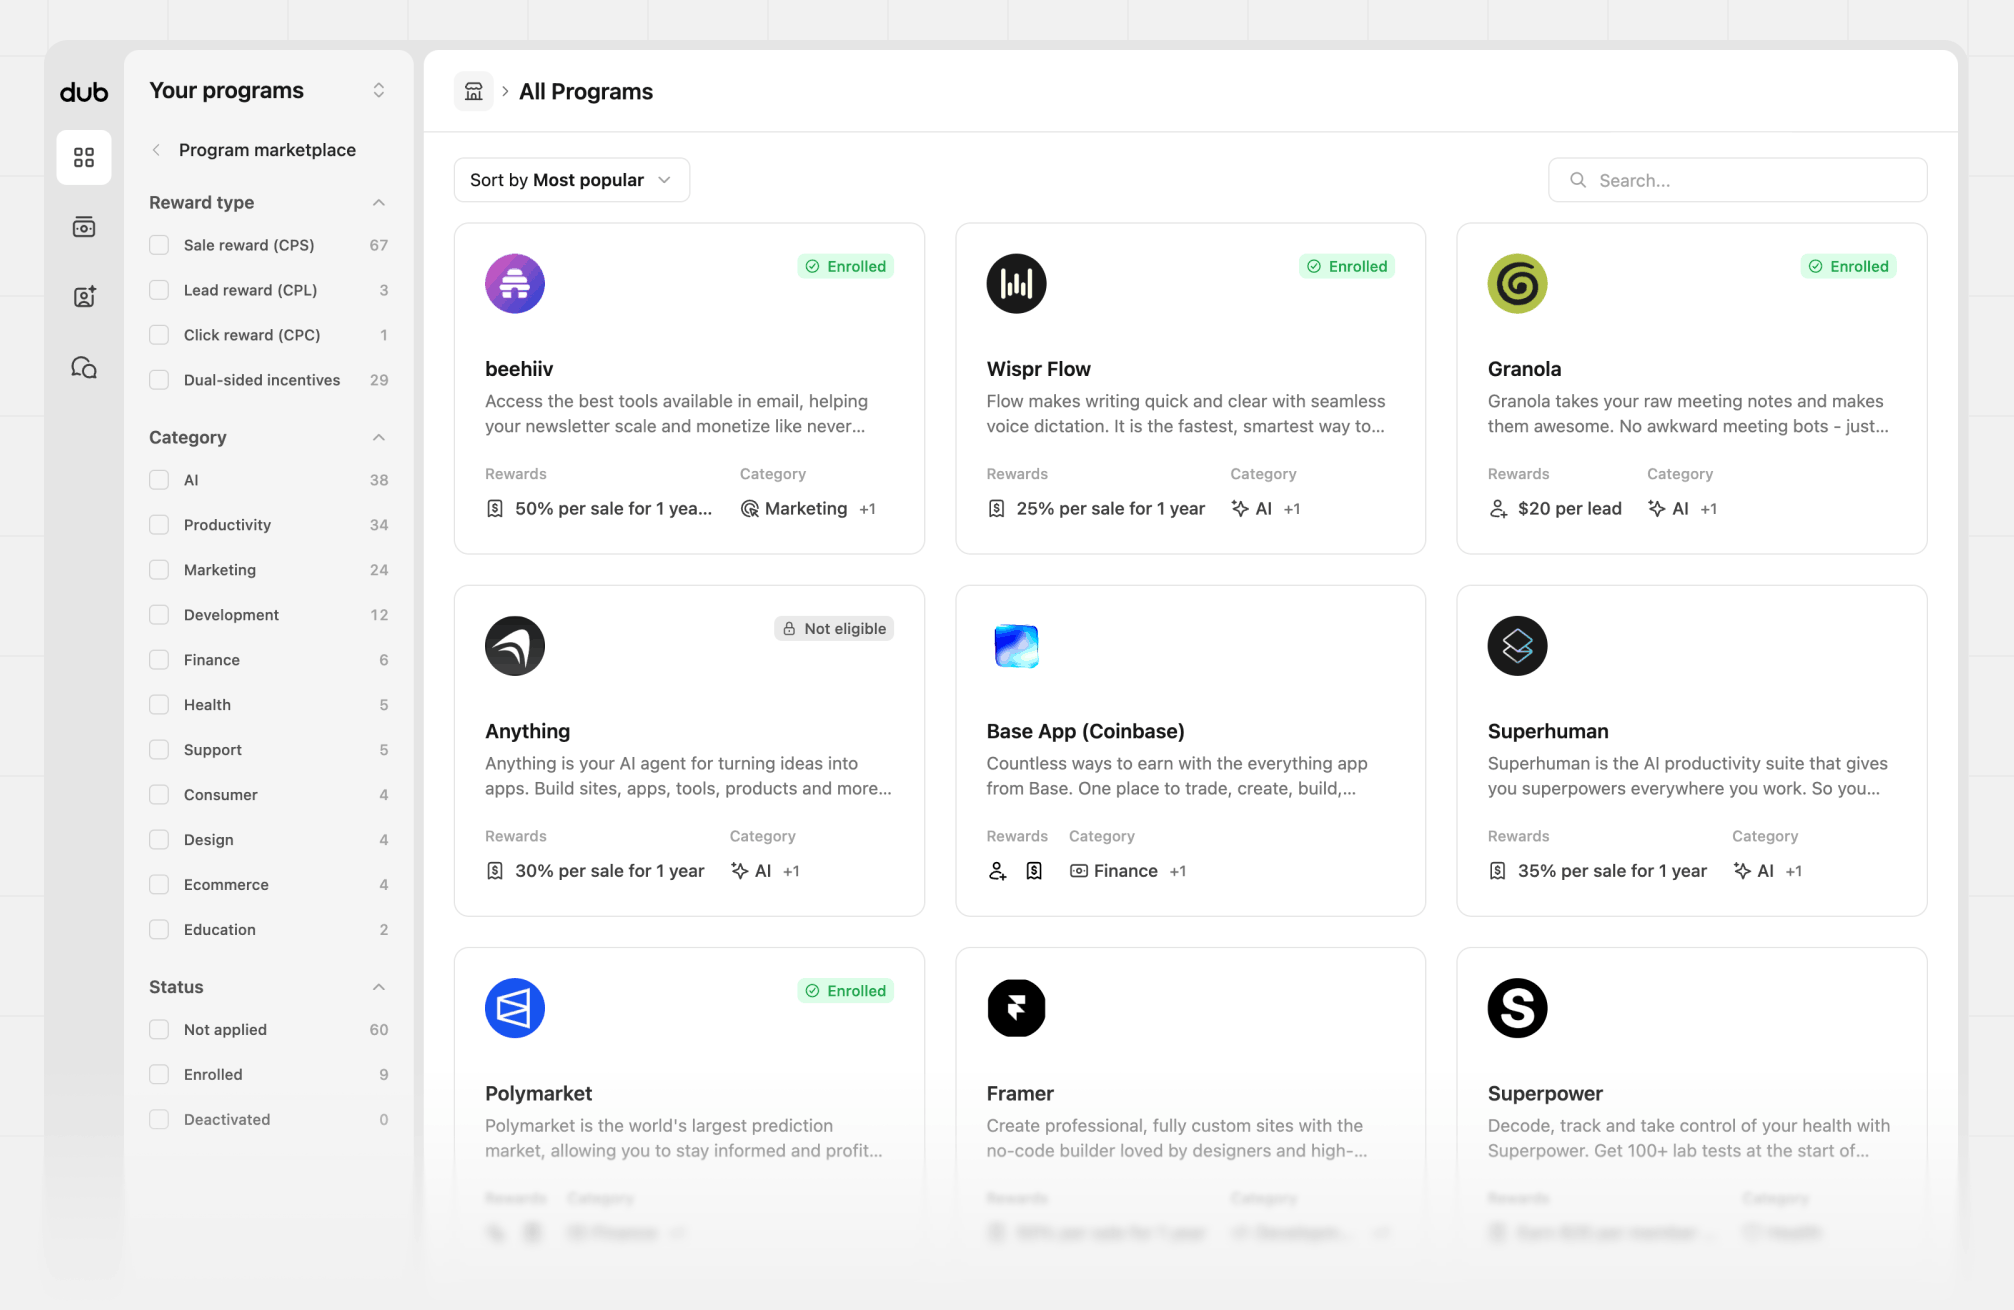Click the Superhuman logo
This screenshot has width=2014, height=1310.
1517,645
